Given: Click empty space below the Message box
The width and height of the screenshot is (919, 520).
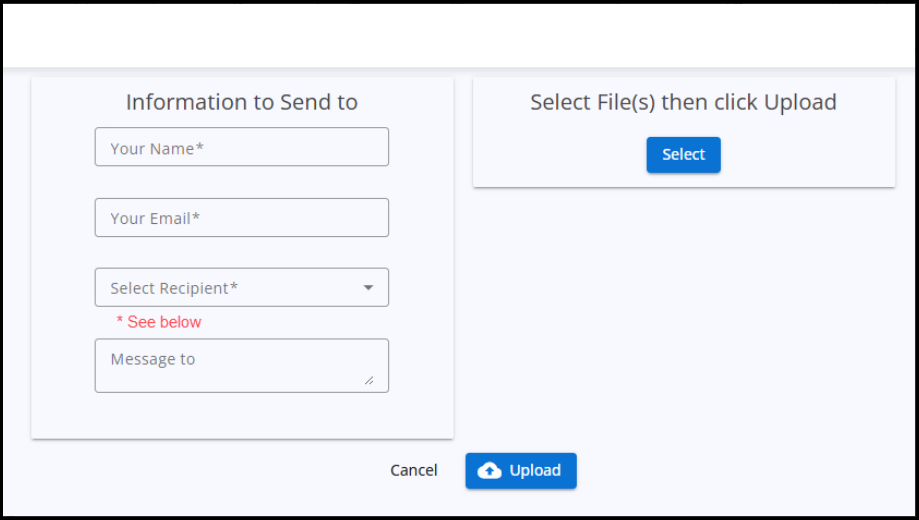Looking at the screenshot, I should pyautogui.click(x=241, y=415).
